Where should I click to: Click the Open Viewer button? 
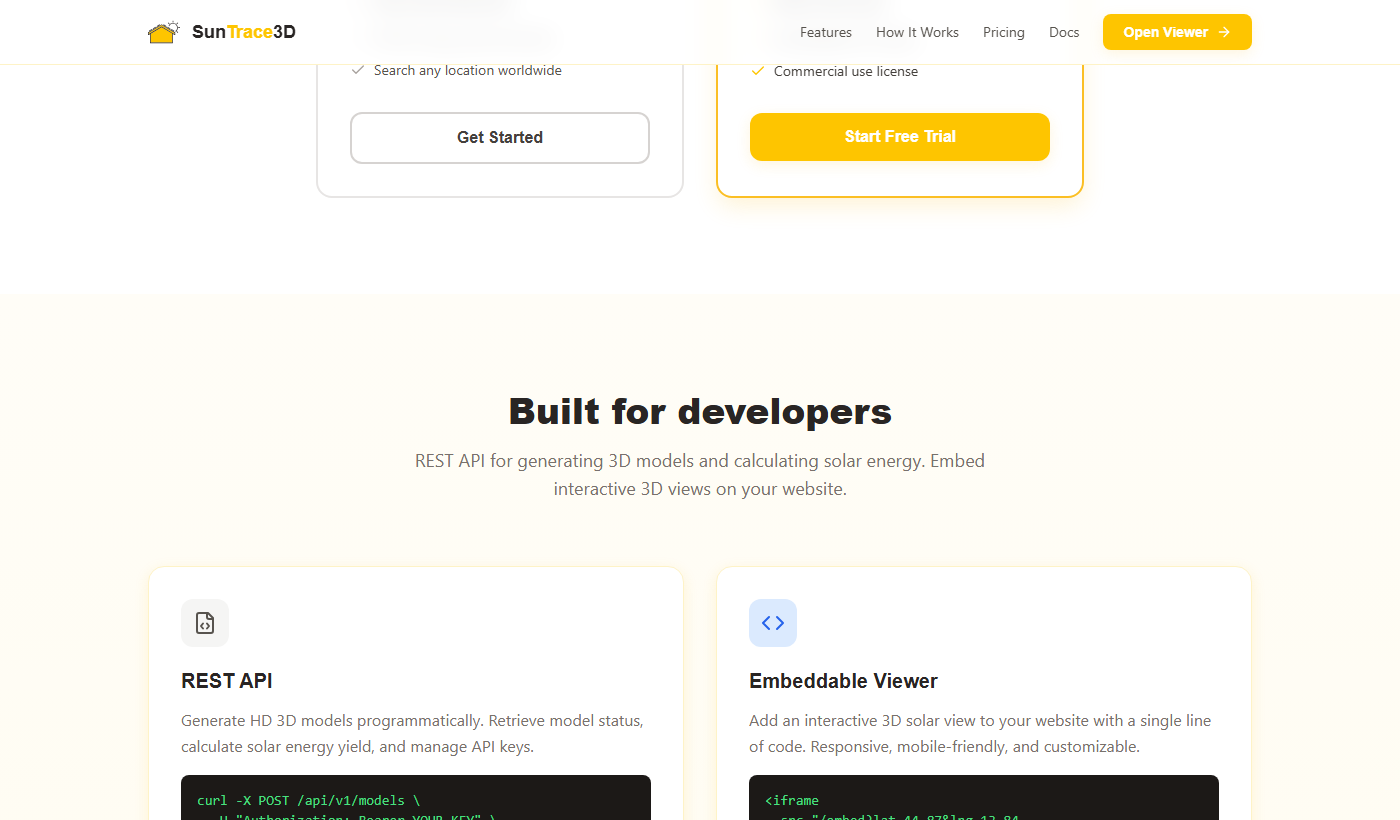point(1176,32)
